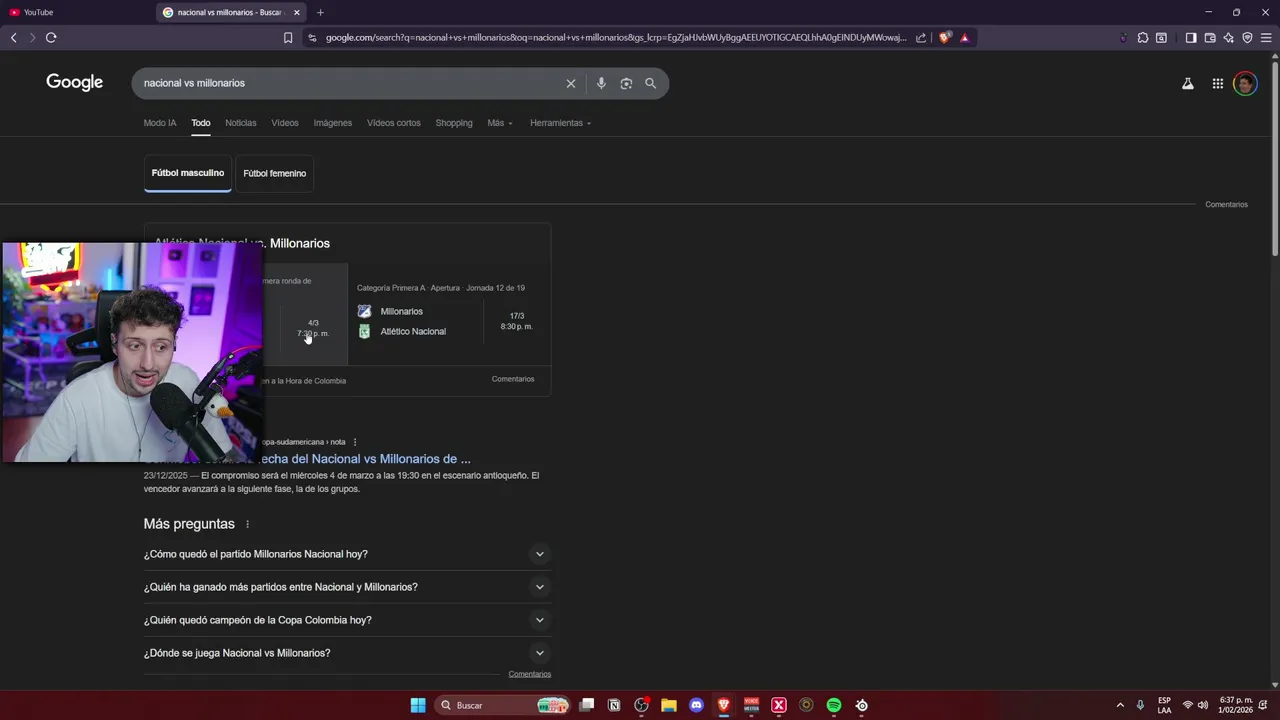Open Comentarios link in the match card

click(513, 379)
